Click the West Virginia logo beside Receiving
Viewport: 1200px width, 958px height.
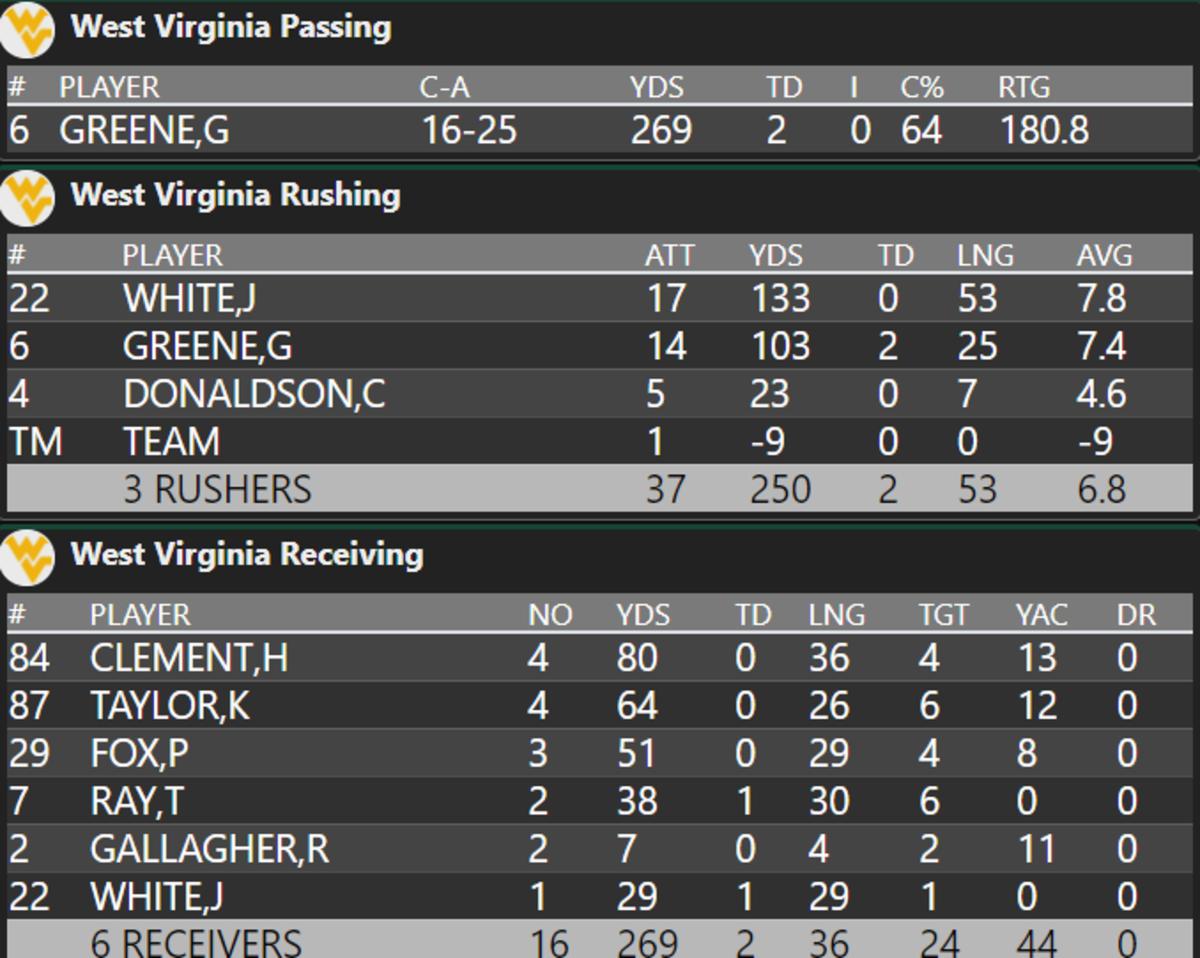pyautogui.click(x=28, y=556)
